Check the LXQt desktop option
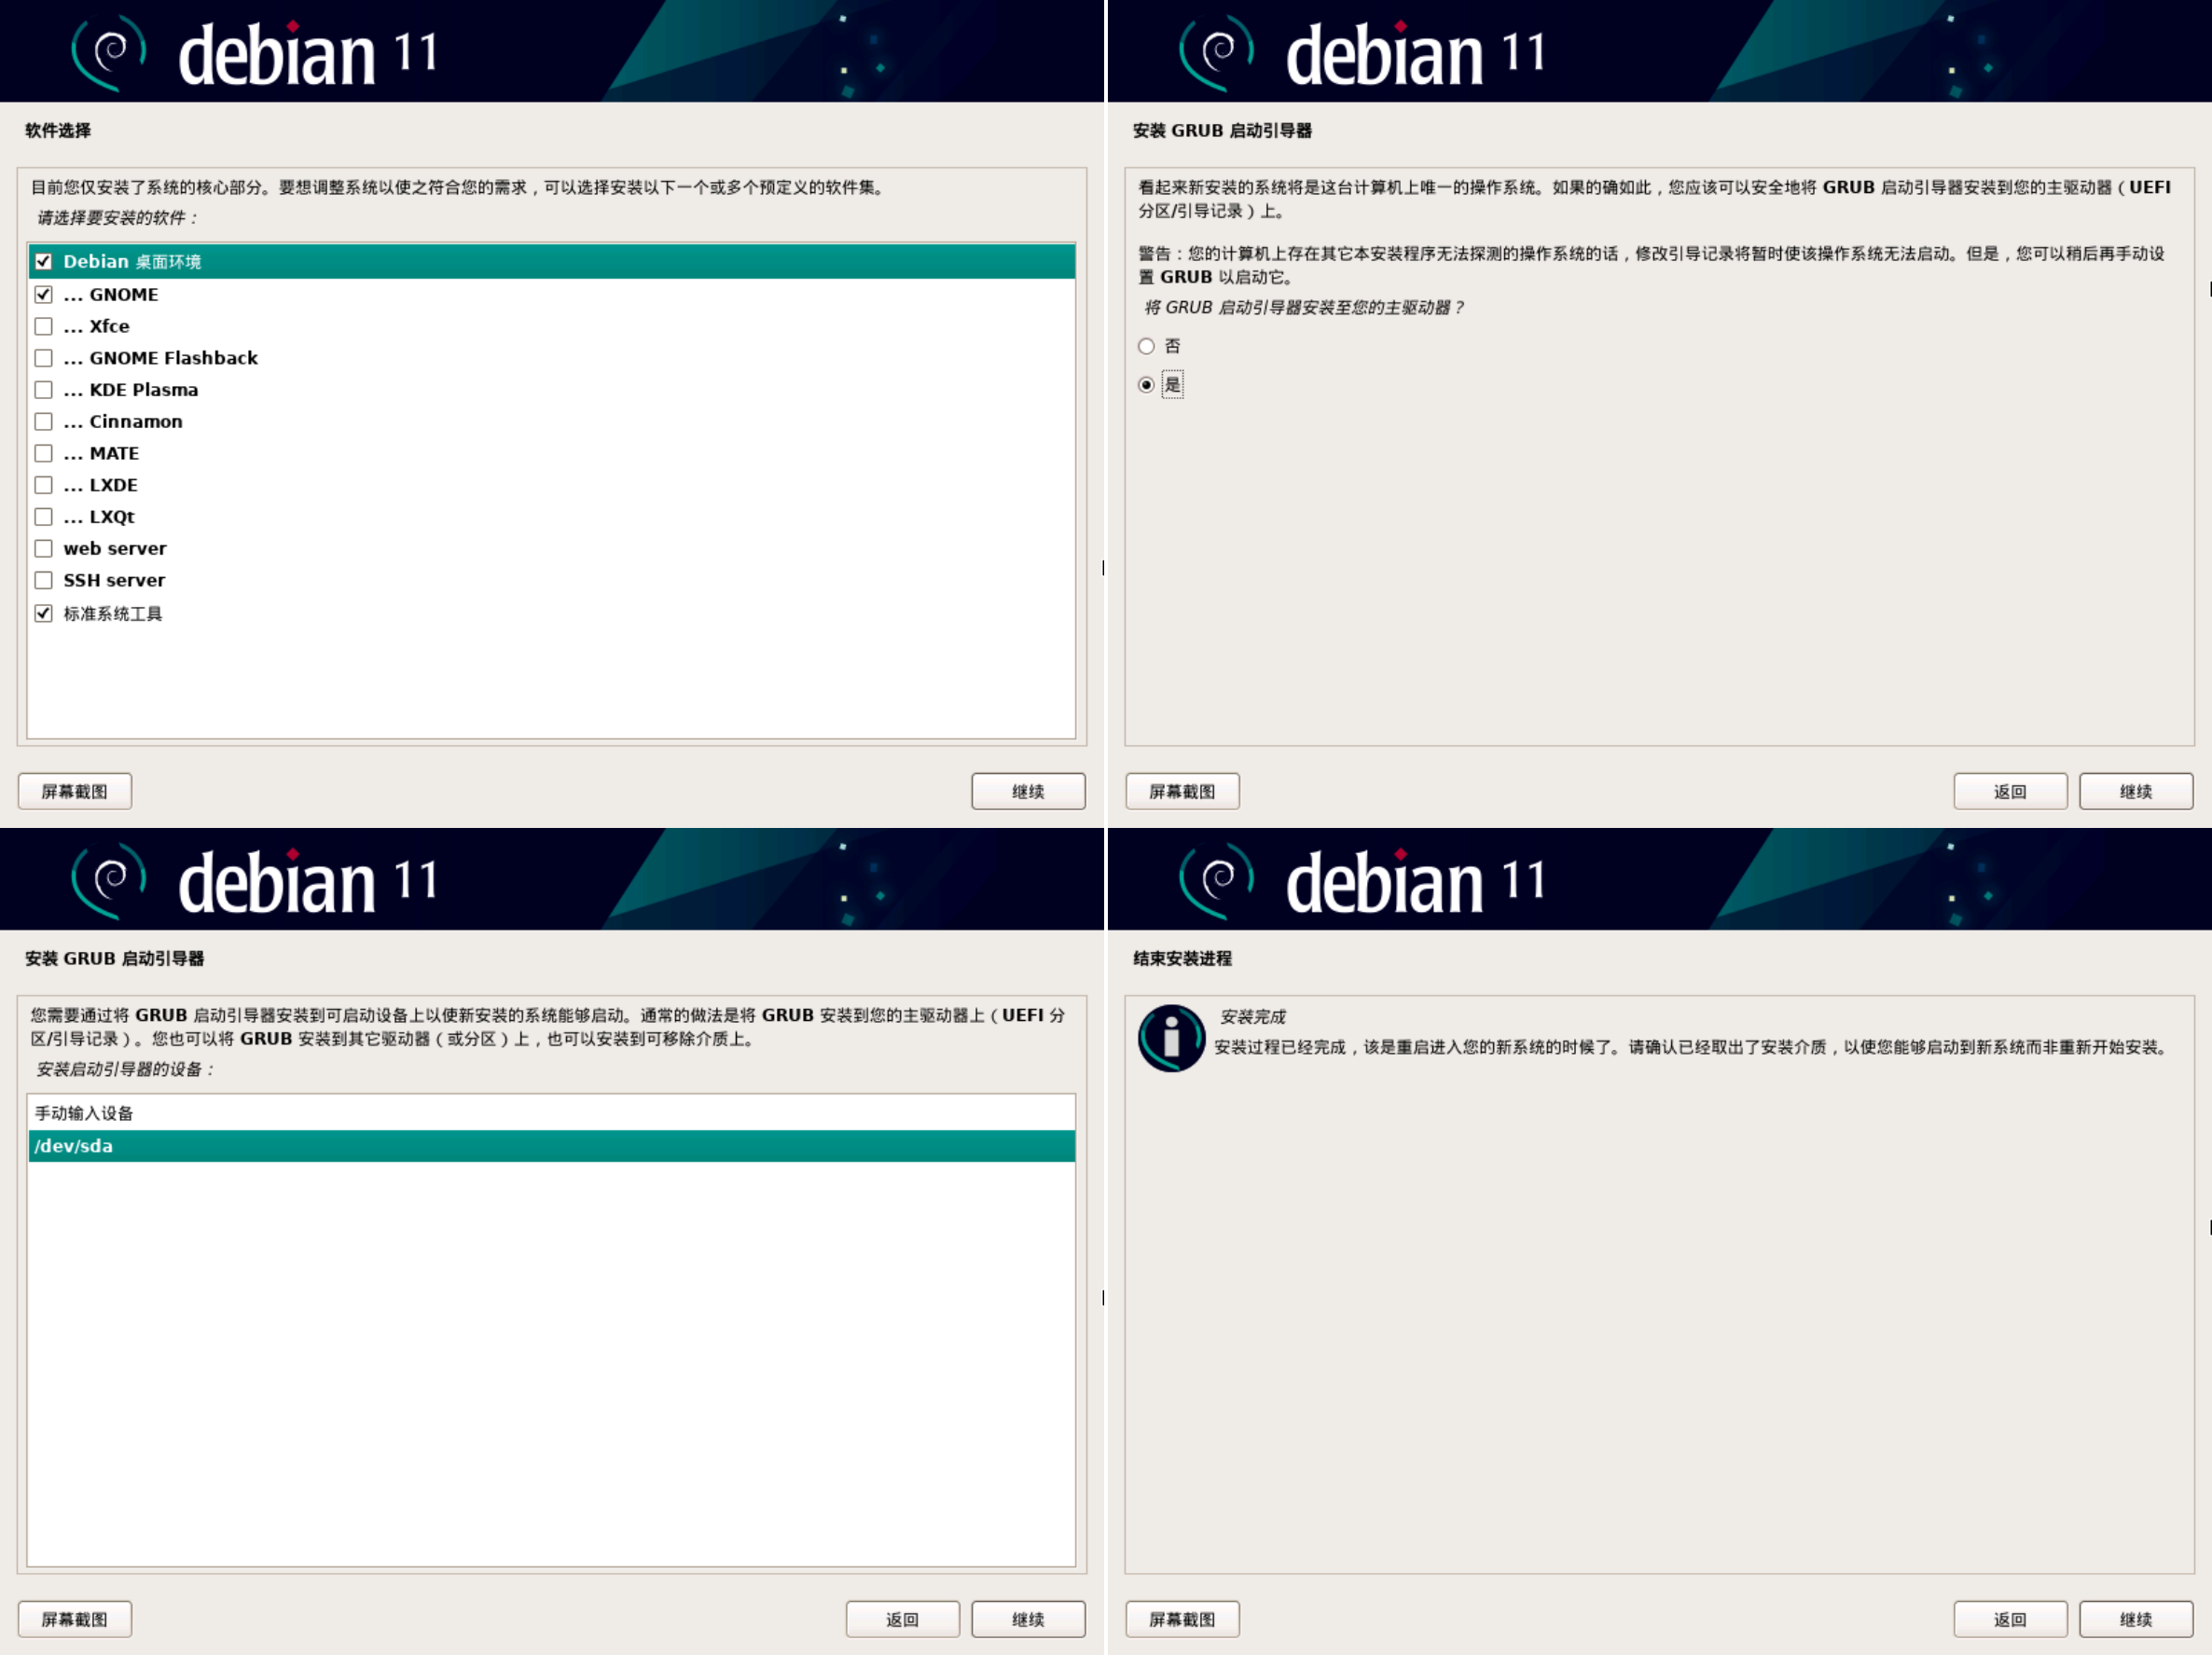 (43, 517)
